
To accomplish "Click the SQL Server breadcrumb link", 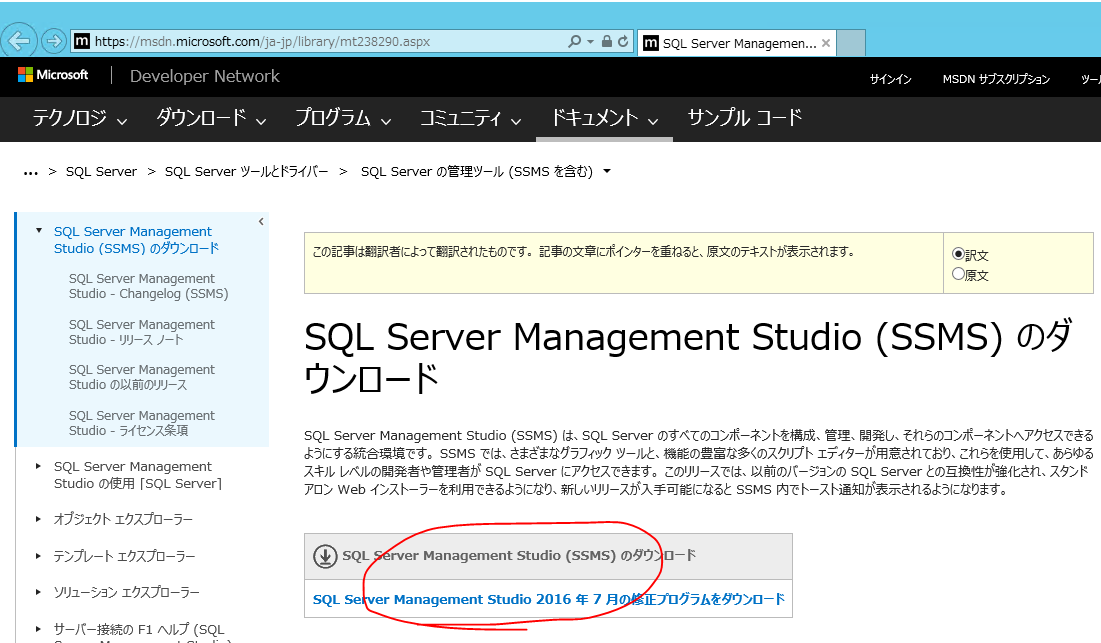I will pos(101,171).
